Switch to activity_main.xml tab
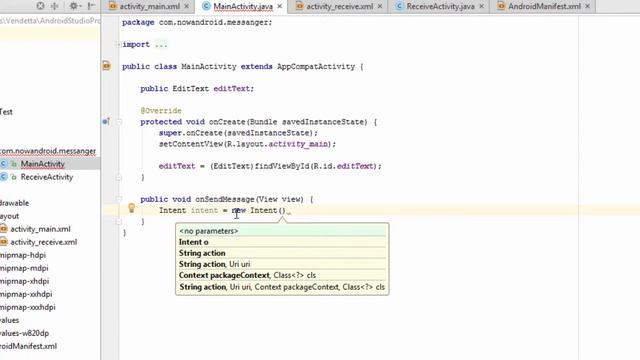 [149, 6]
